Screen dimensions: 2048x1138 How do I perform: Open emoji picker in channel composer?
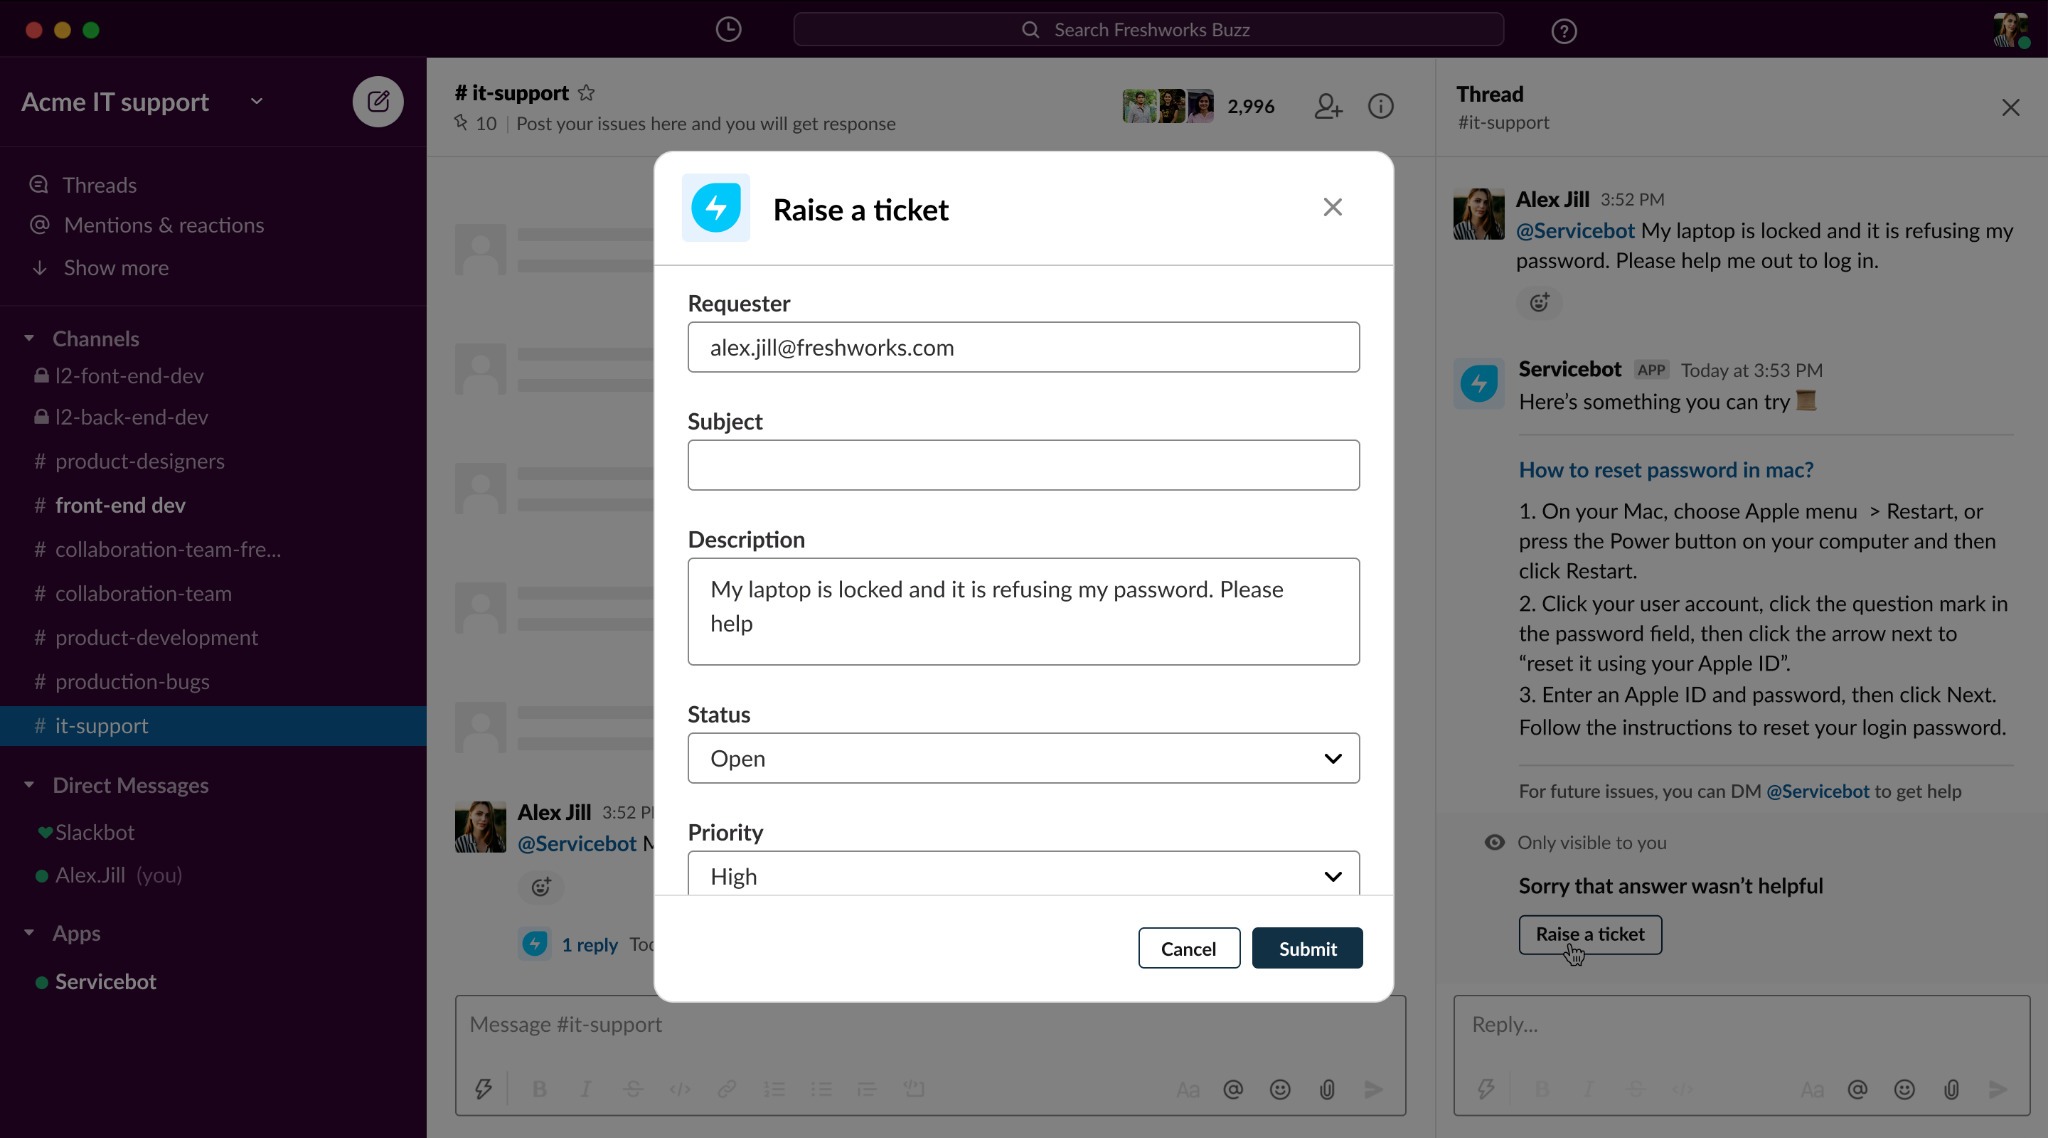click(x=1280, y=1089)
